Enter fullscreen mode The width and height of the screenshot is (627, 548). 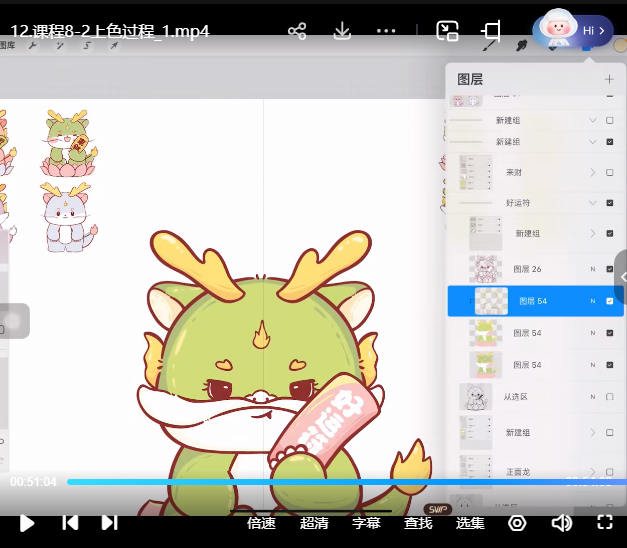604,522
